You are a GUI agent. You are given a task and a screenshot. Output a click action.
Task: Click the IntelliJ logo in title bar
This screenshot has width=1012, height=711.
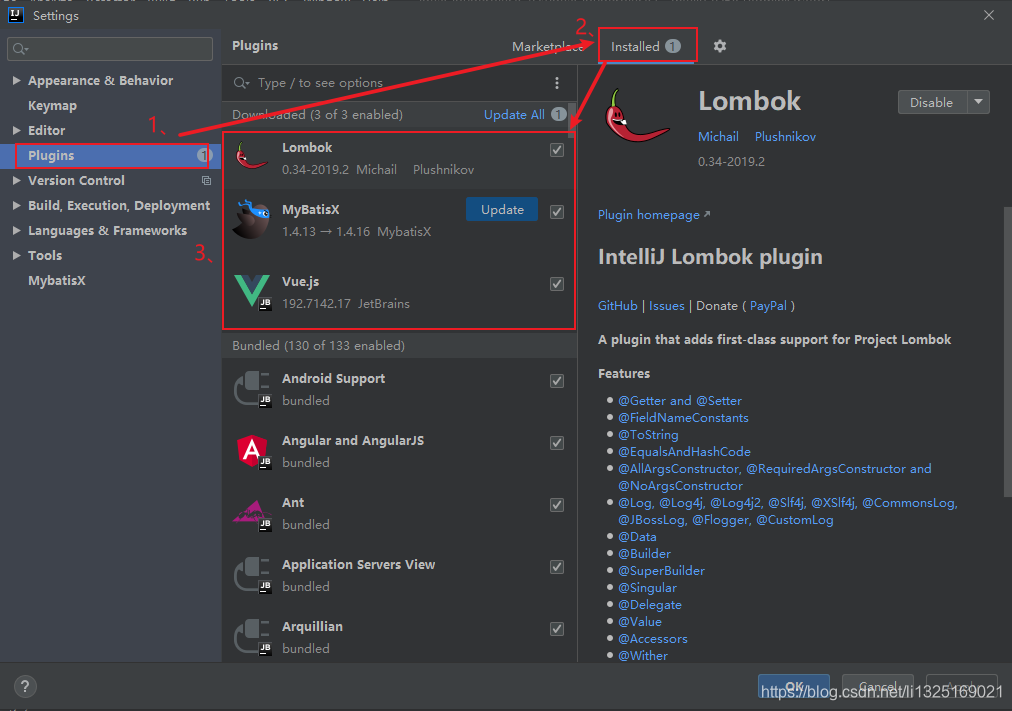(x=15, y=15)
